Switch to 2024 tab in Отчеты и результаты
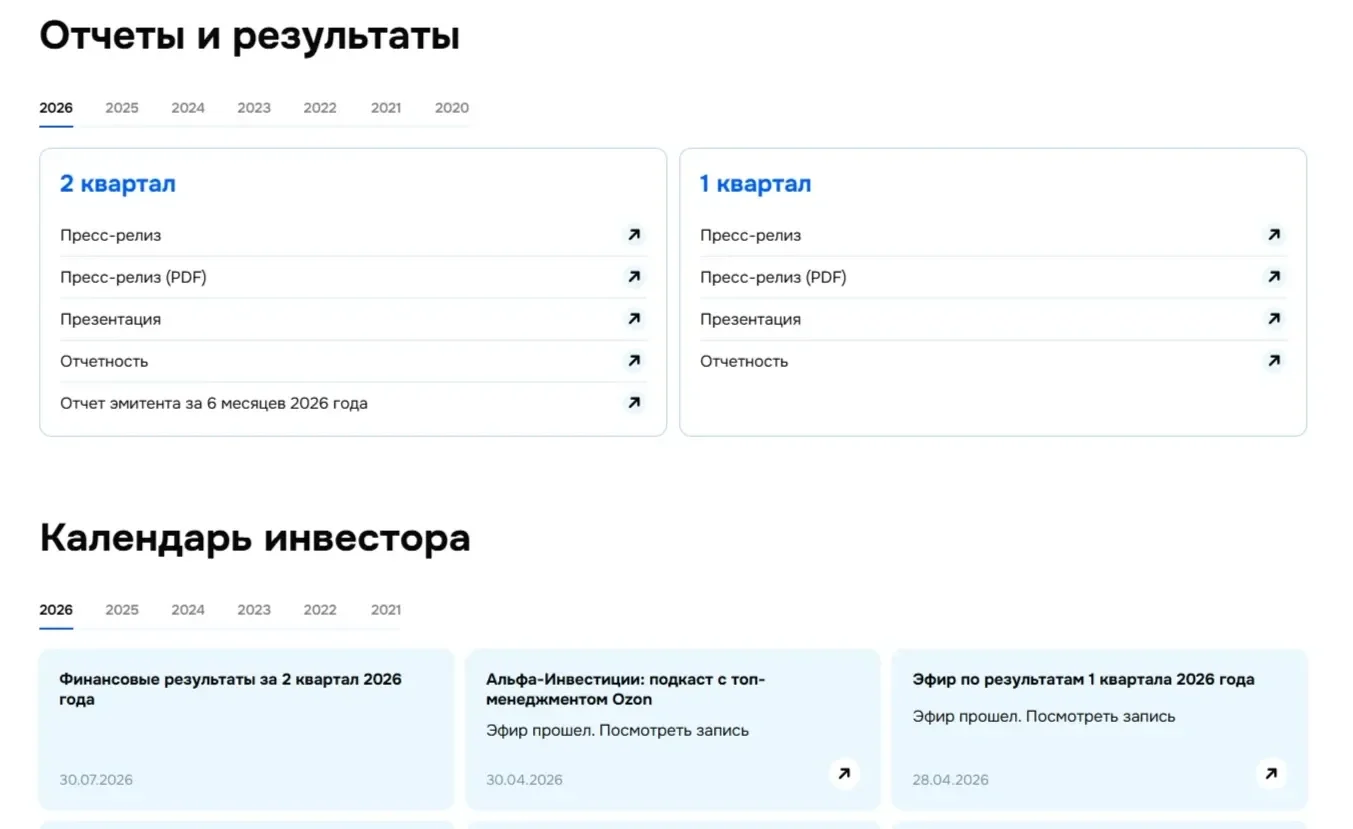The image size is (1353, 829). (x=188, y=108)
